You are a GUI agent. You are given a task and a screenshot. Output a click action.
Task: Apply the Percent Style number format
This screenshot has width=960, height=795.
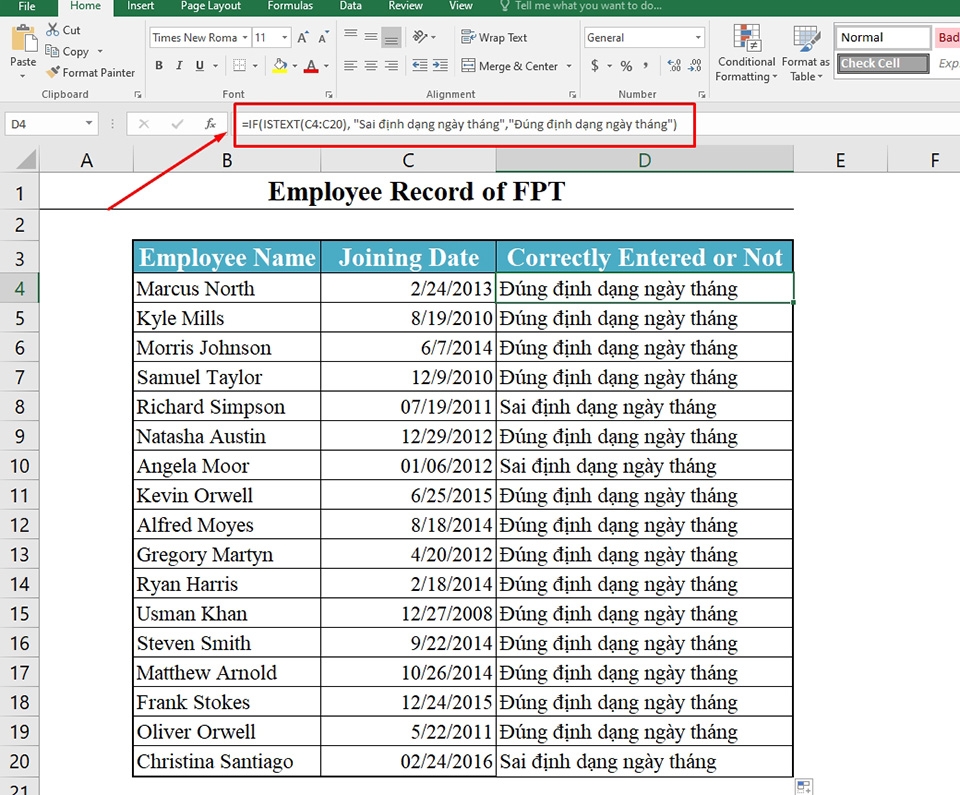tap(625, 65)
